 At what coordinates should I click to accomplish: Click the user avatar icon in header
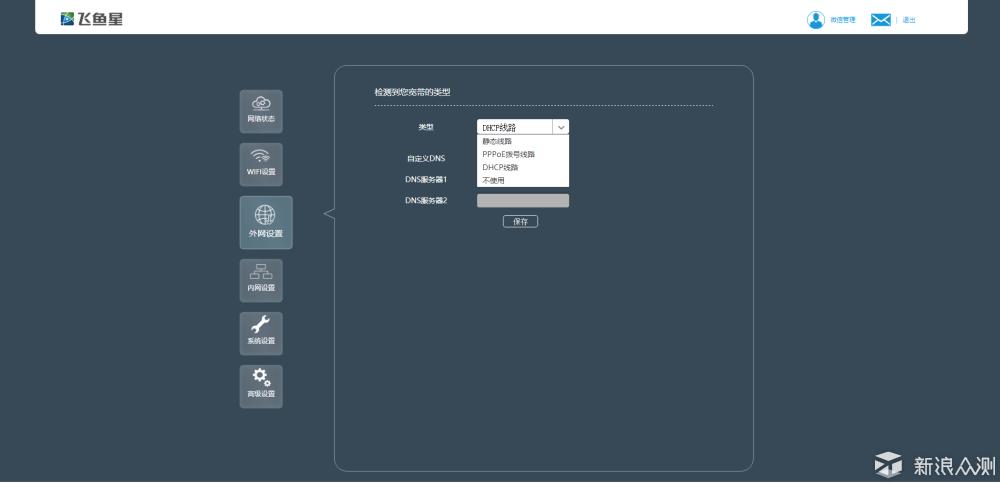tap(816, 20)
